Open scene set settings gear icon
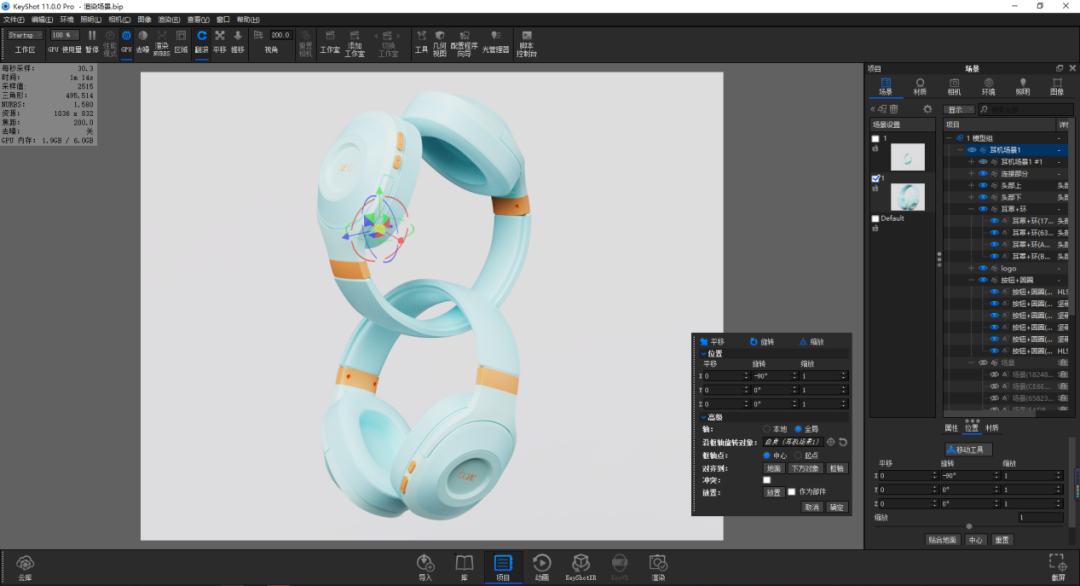 click(927, 109)
